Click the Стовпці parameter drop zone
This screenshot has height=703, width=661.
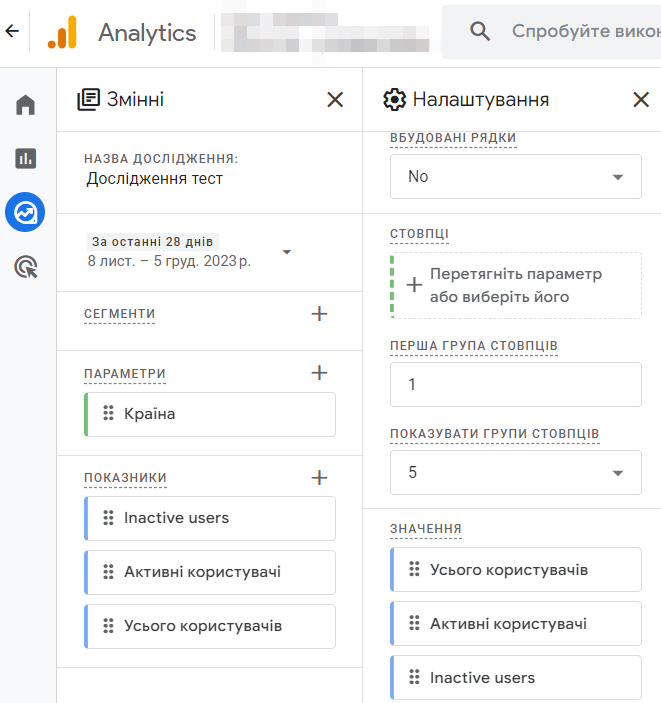(x=515, y=285)
